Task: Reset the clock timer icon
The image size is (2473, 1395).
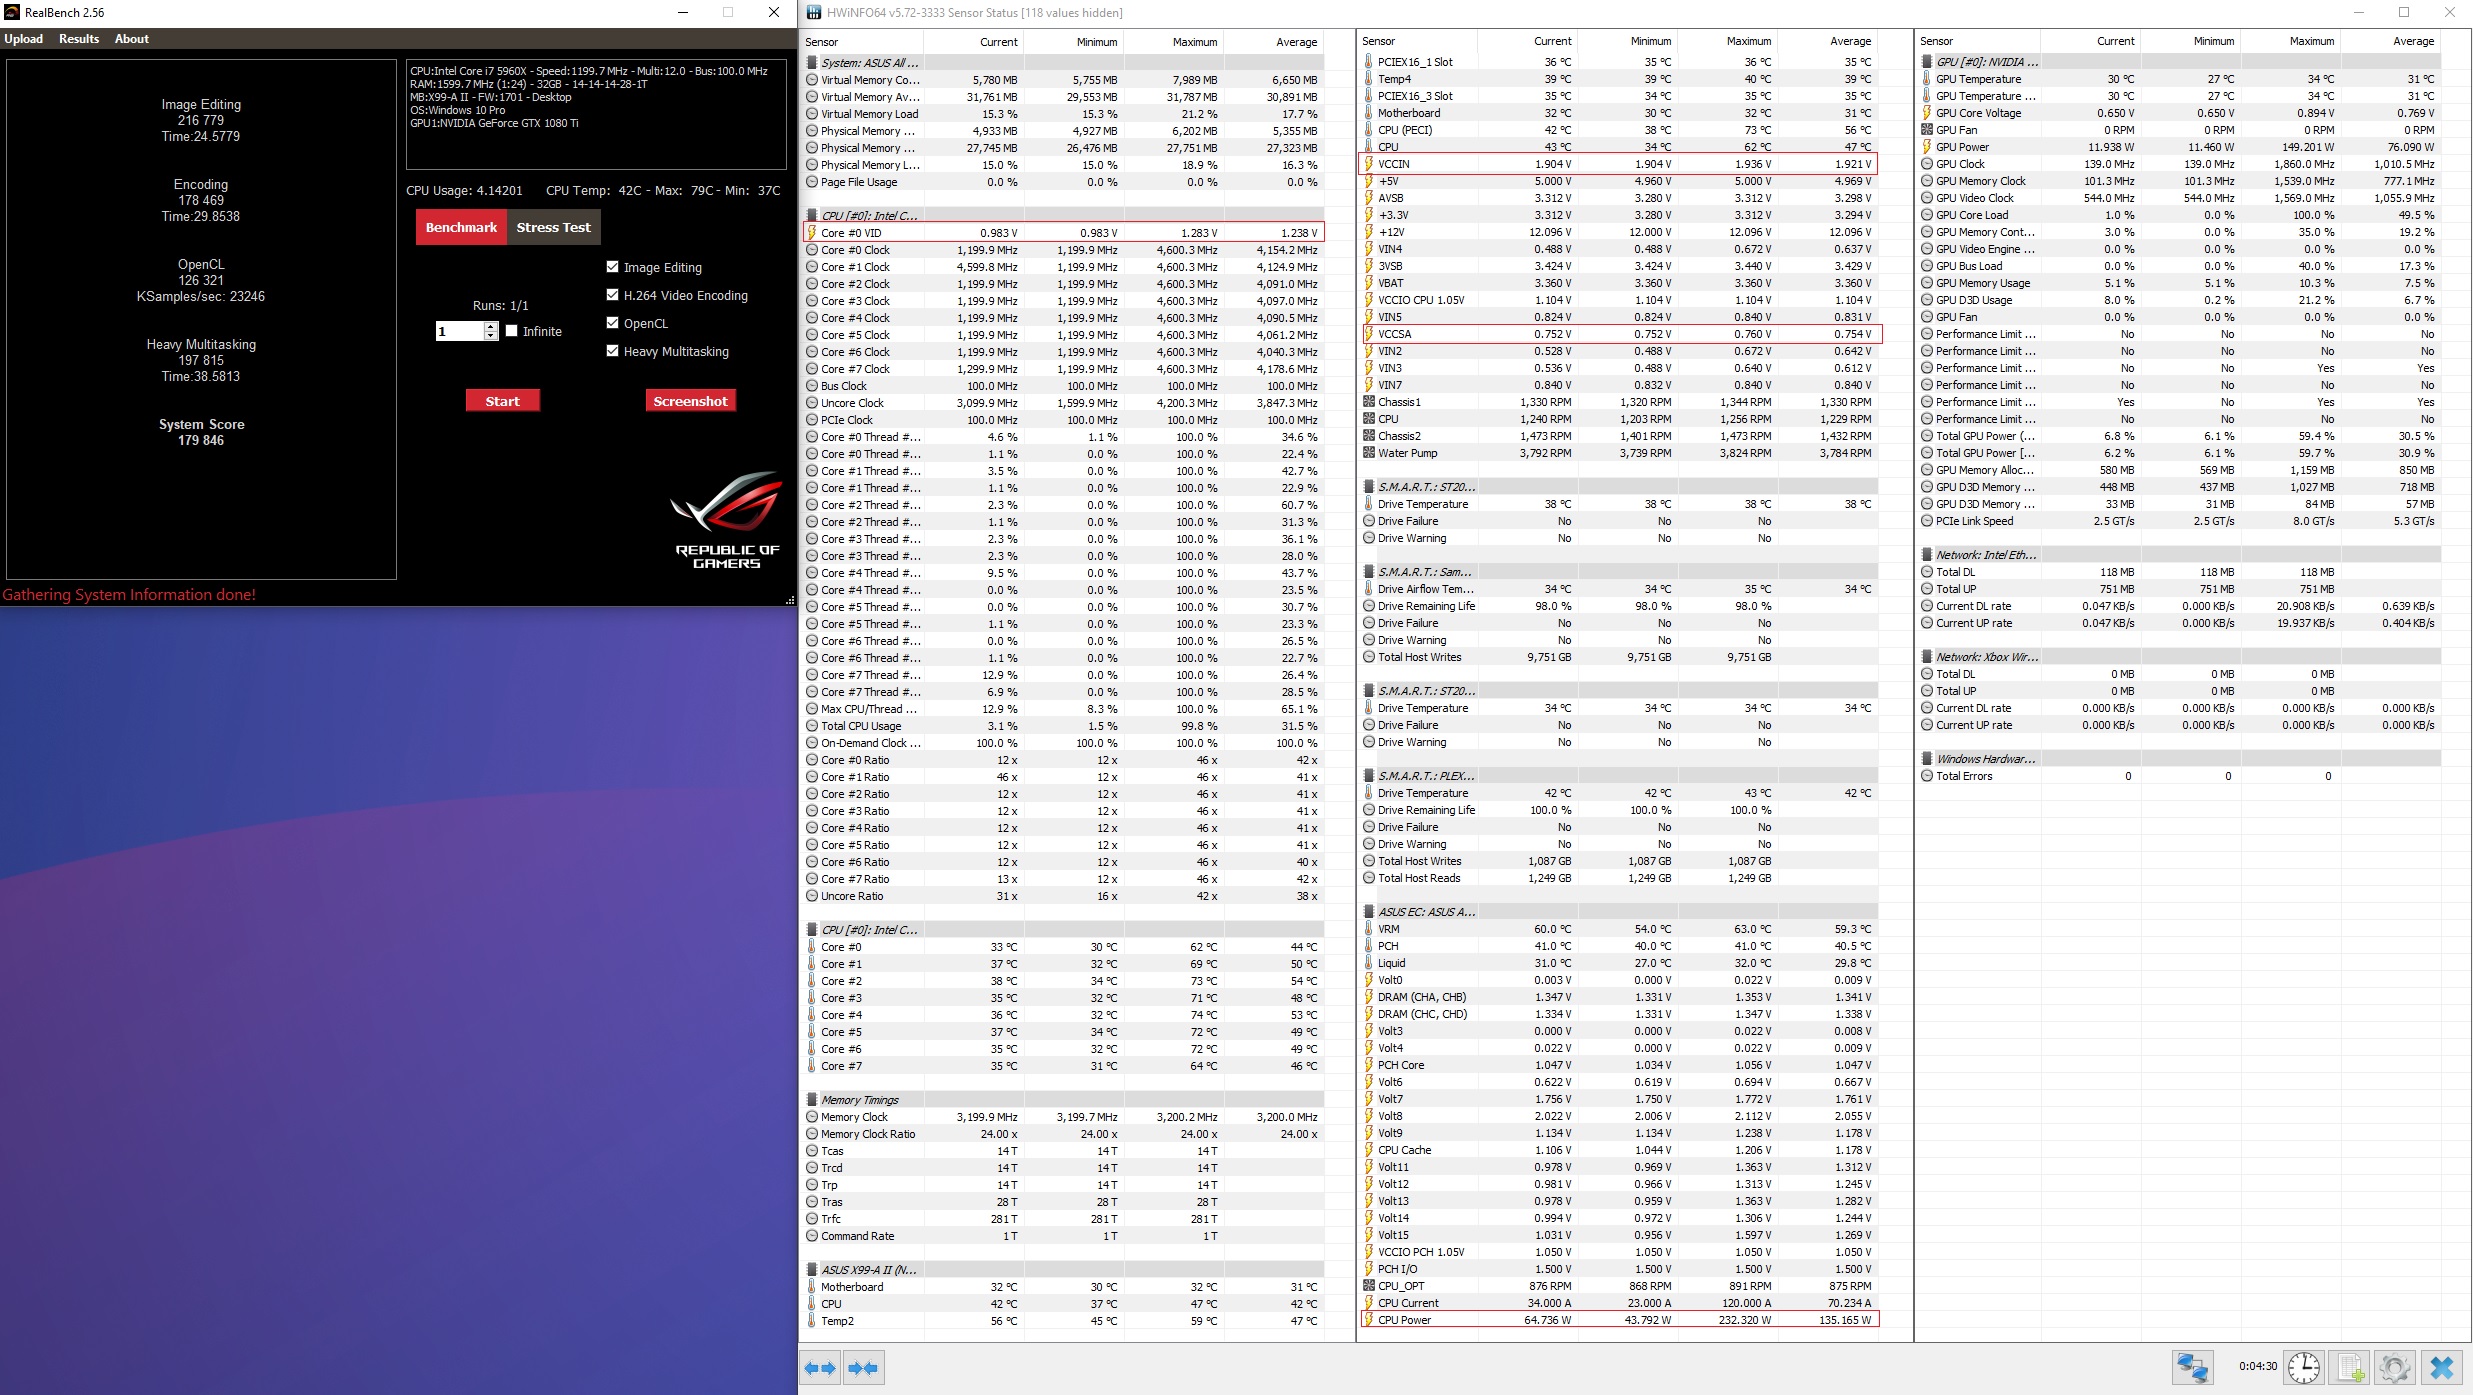Action: tap(2304, 1367)
